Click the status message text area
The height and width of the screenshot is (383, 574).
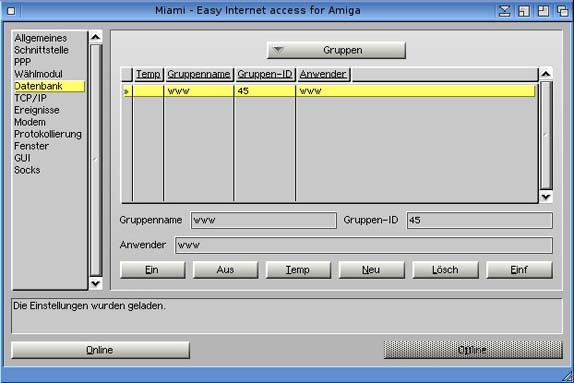(287, 316)
